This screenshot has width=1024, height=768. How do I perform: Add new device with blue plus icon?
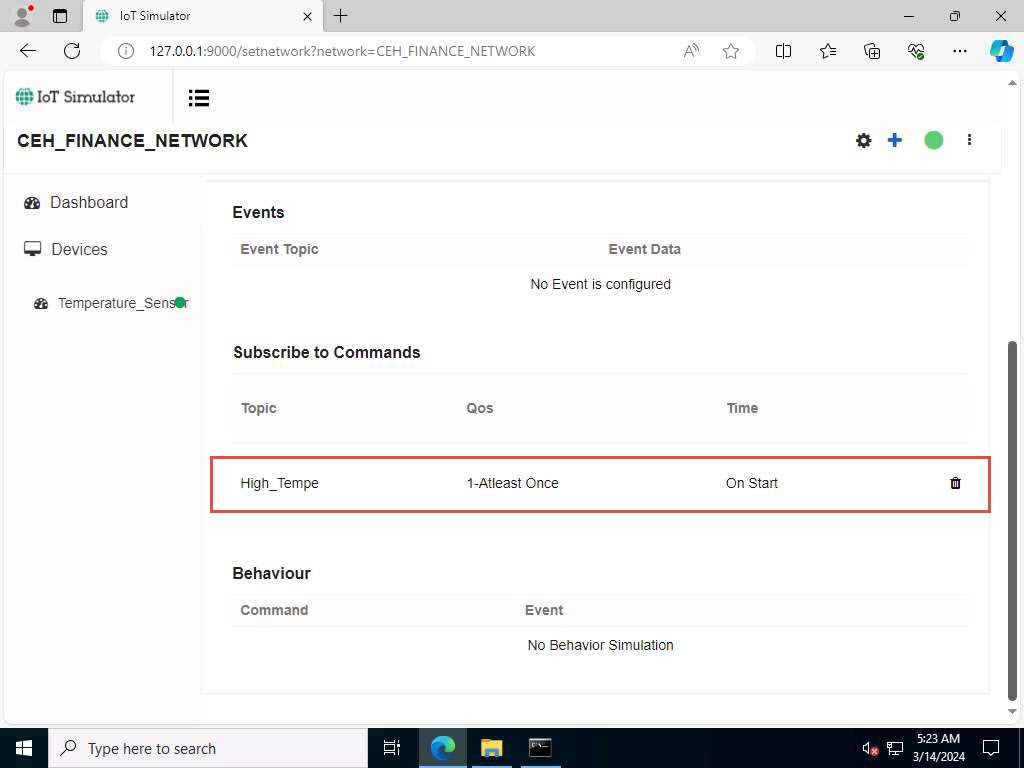895,140
